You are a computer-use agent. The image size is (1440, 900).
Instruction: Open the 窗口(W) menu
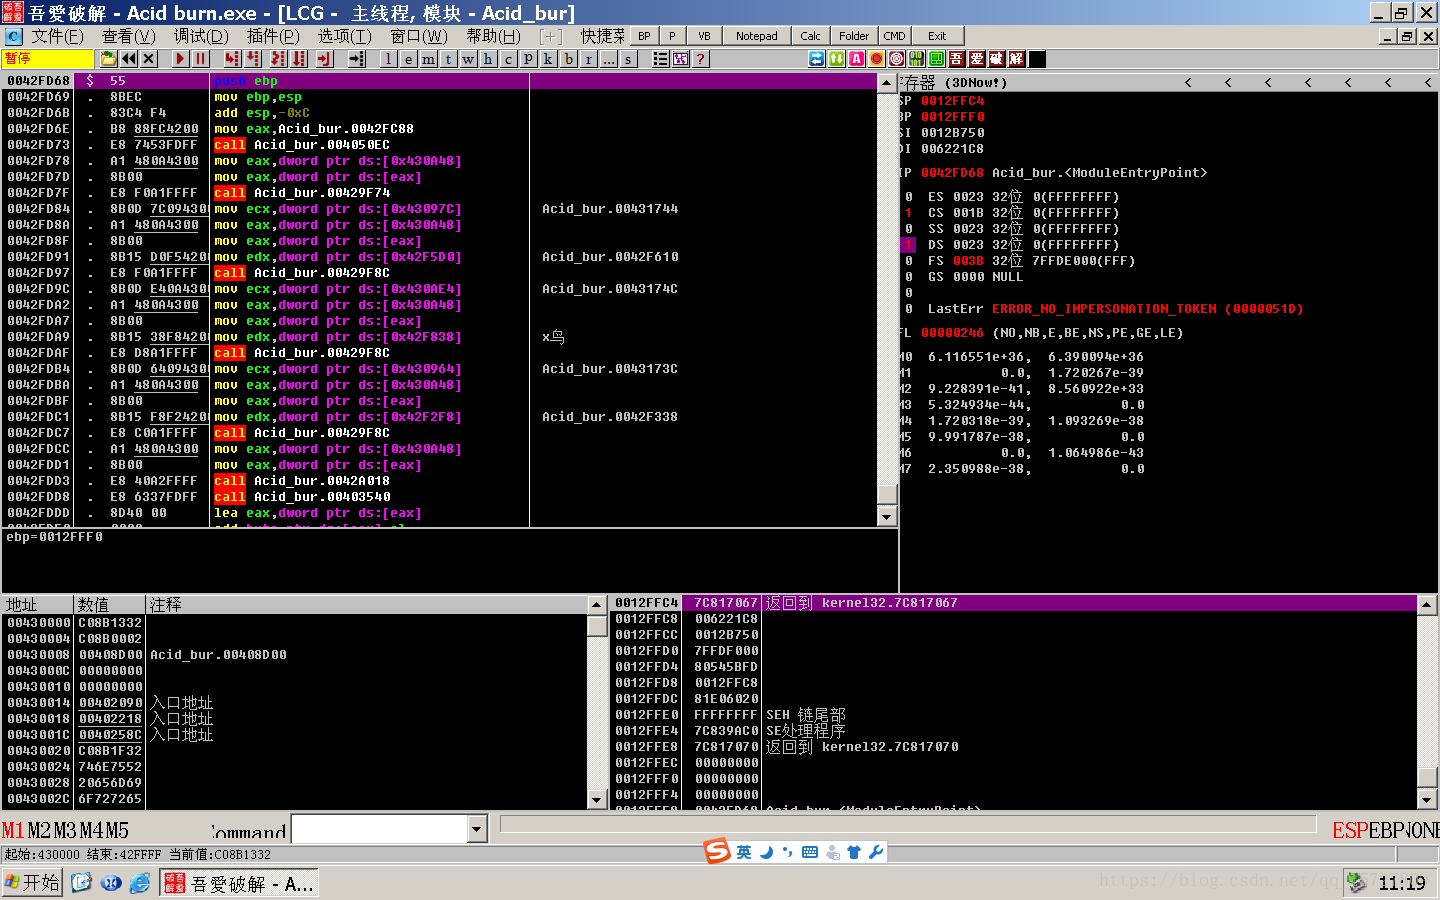coord(419,36)
